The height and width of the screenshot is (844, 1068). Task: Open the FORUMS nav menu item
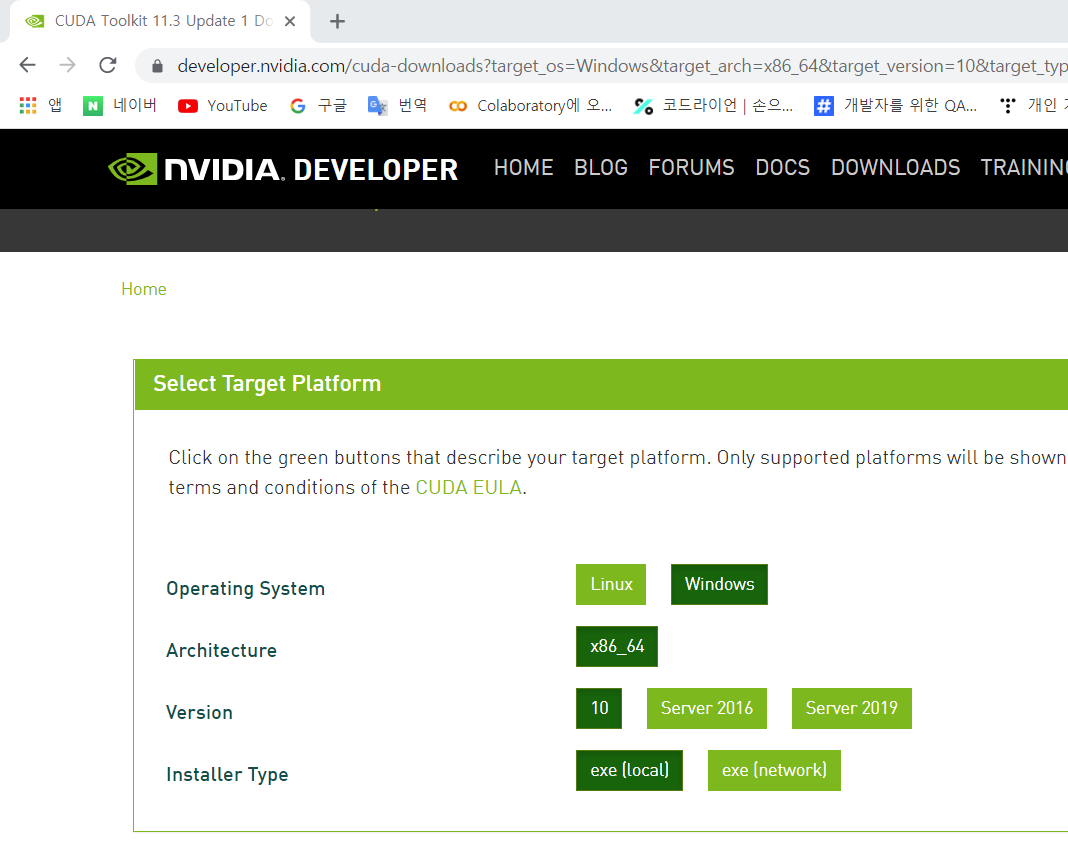tap(691, 168)
